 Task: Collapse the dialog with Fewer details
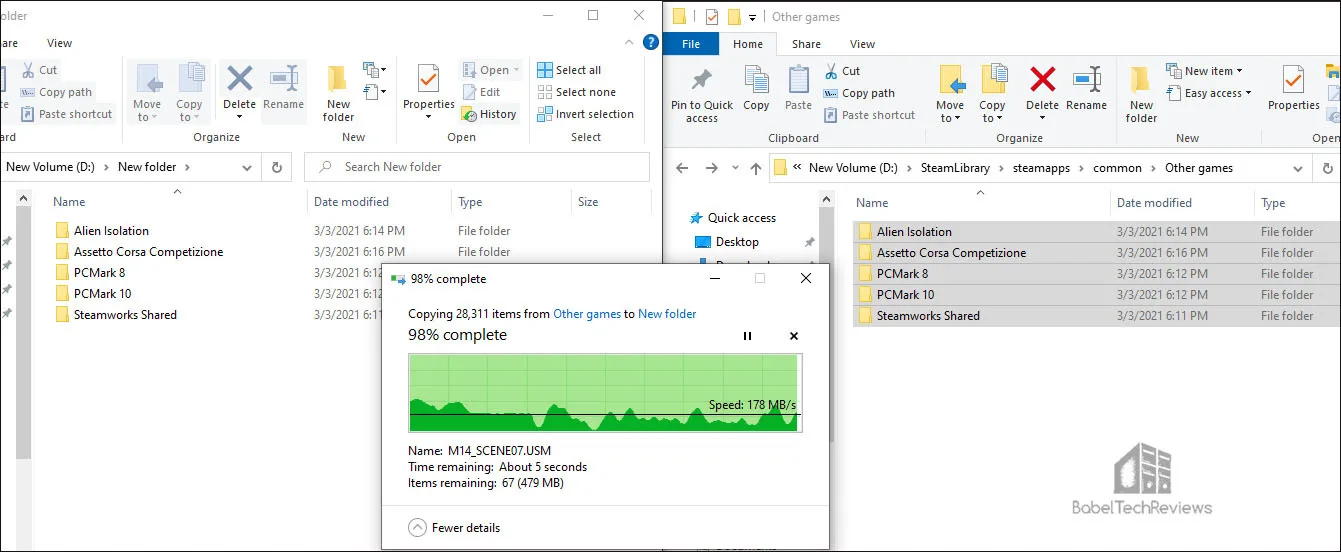click(455, 527)
